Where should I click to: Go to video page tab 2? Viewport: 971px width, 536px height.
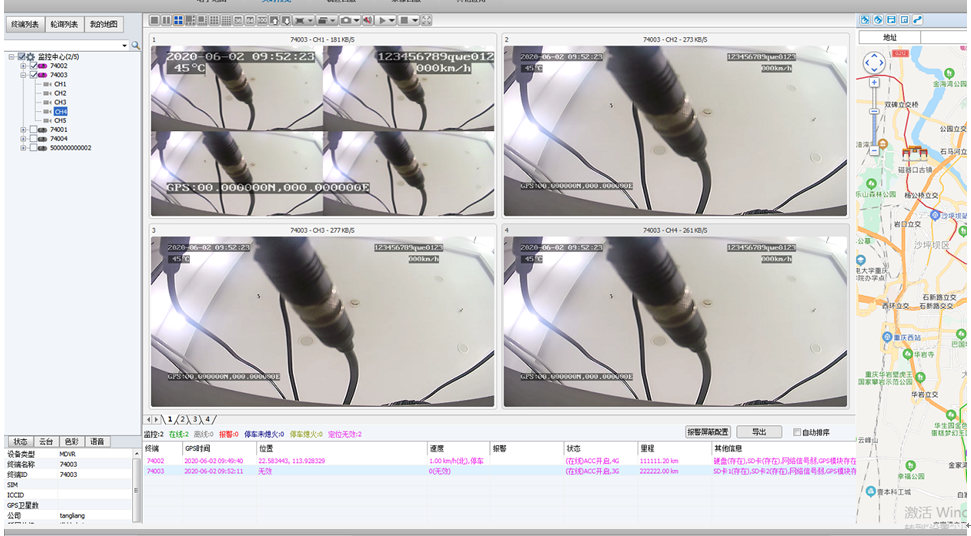coord(183,419)
